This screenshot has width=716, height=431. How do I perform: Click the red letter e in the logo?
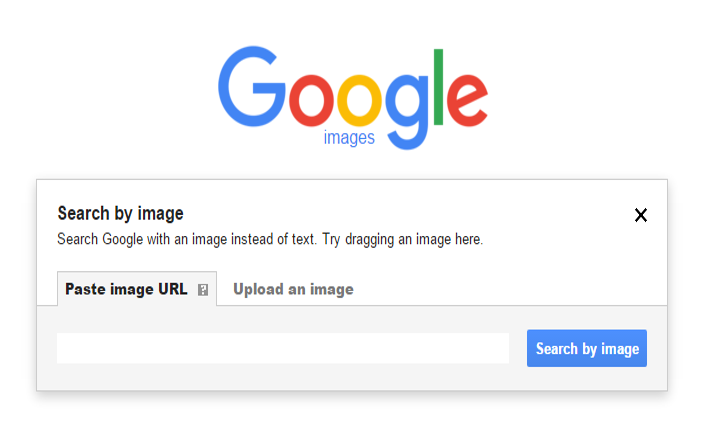click(467, 100)
